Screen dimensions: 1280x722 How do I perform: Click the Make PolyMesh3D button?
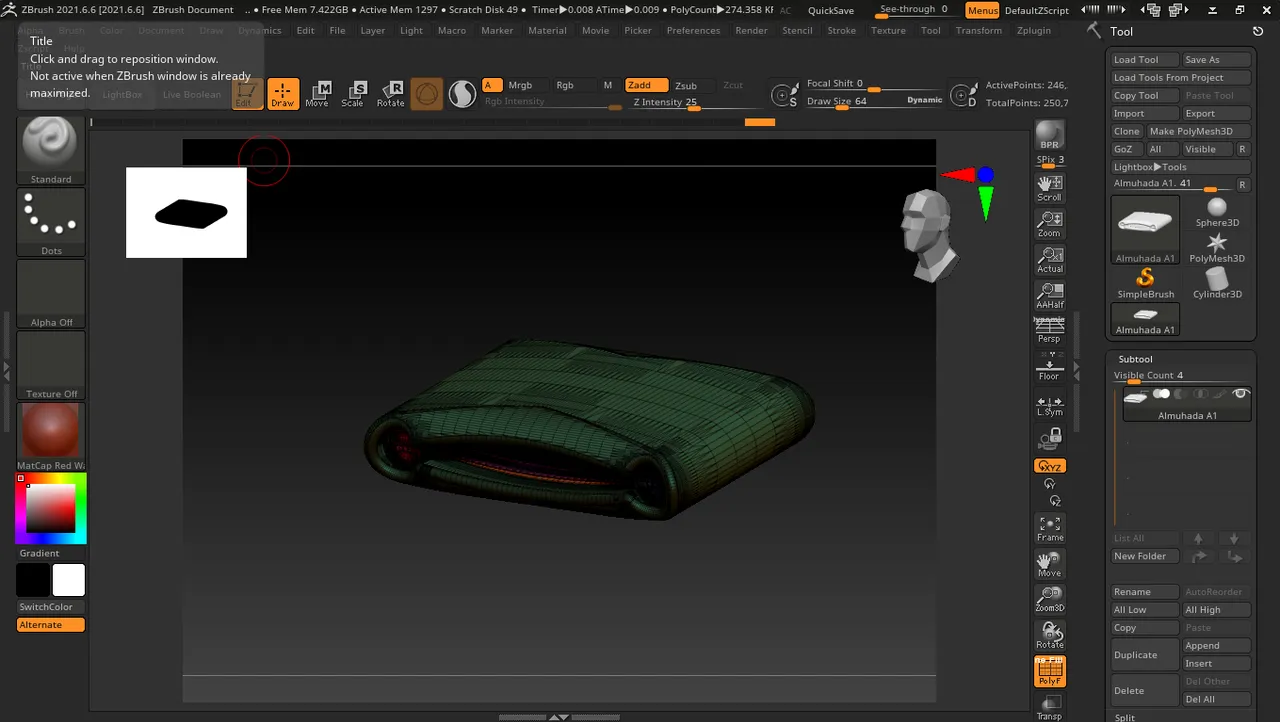pyautogui.click(x=1198, y=131)
